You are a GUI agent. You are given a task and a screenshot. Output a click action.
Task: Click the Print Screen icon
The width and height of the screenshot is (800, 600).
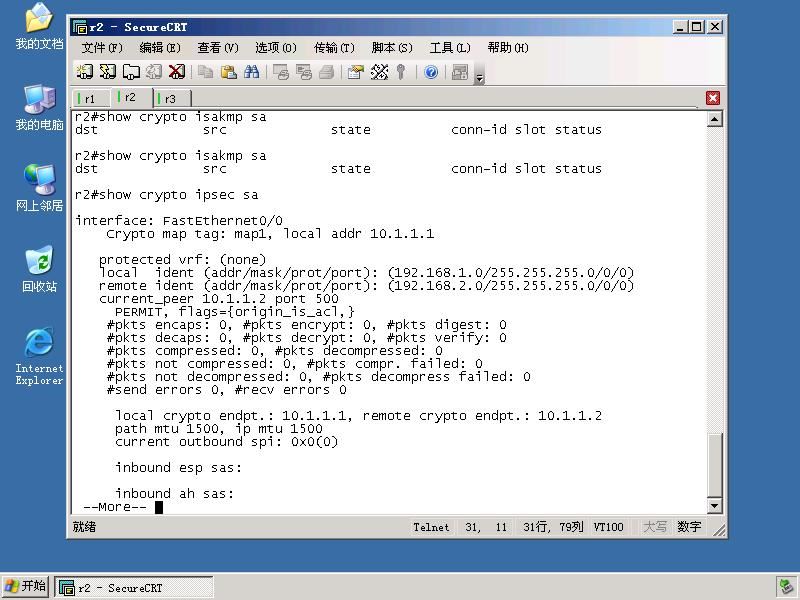point(281,72)
